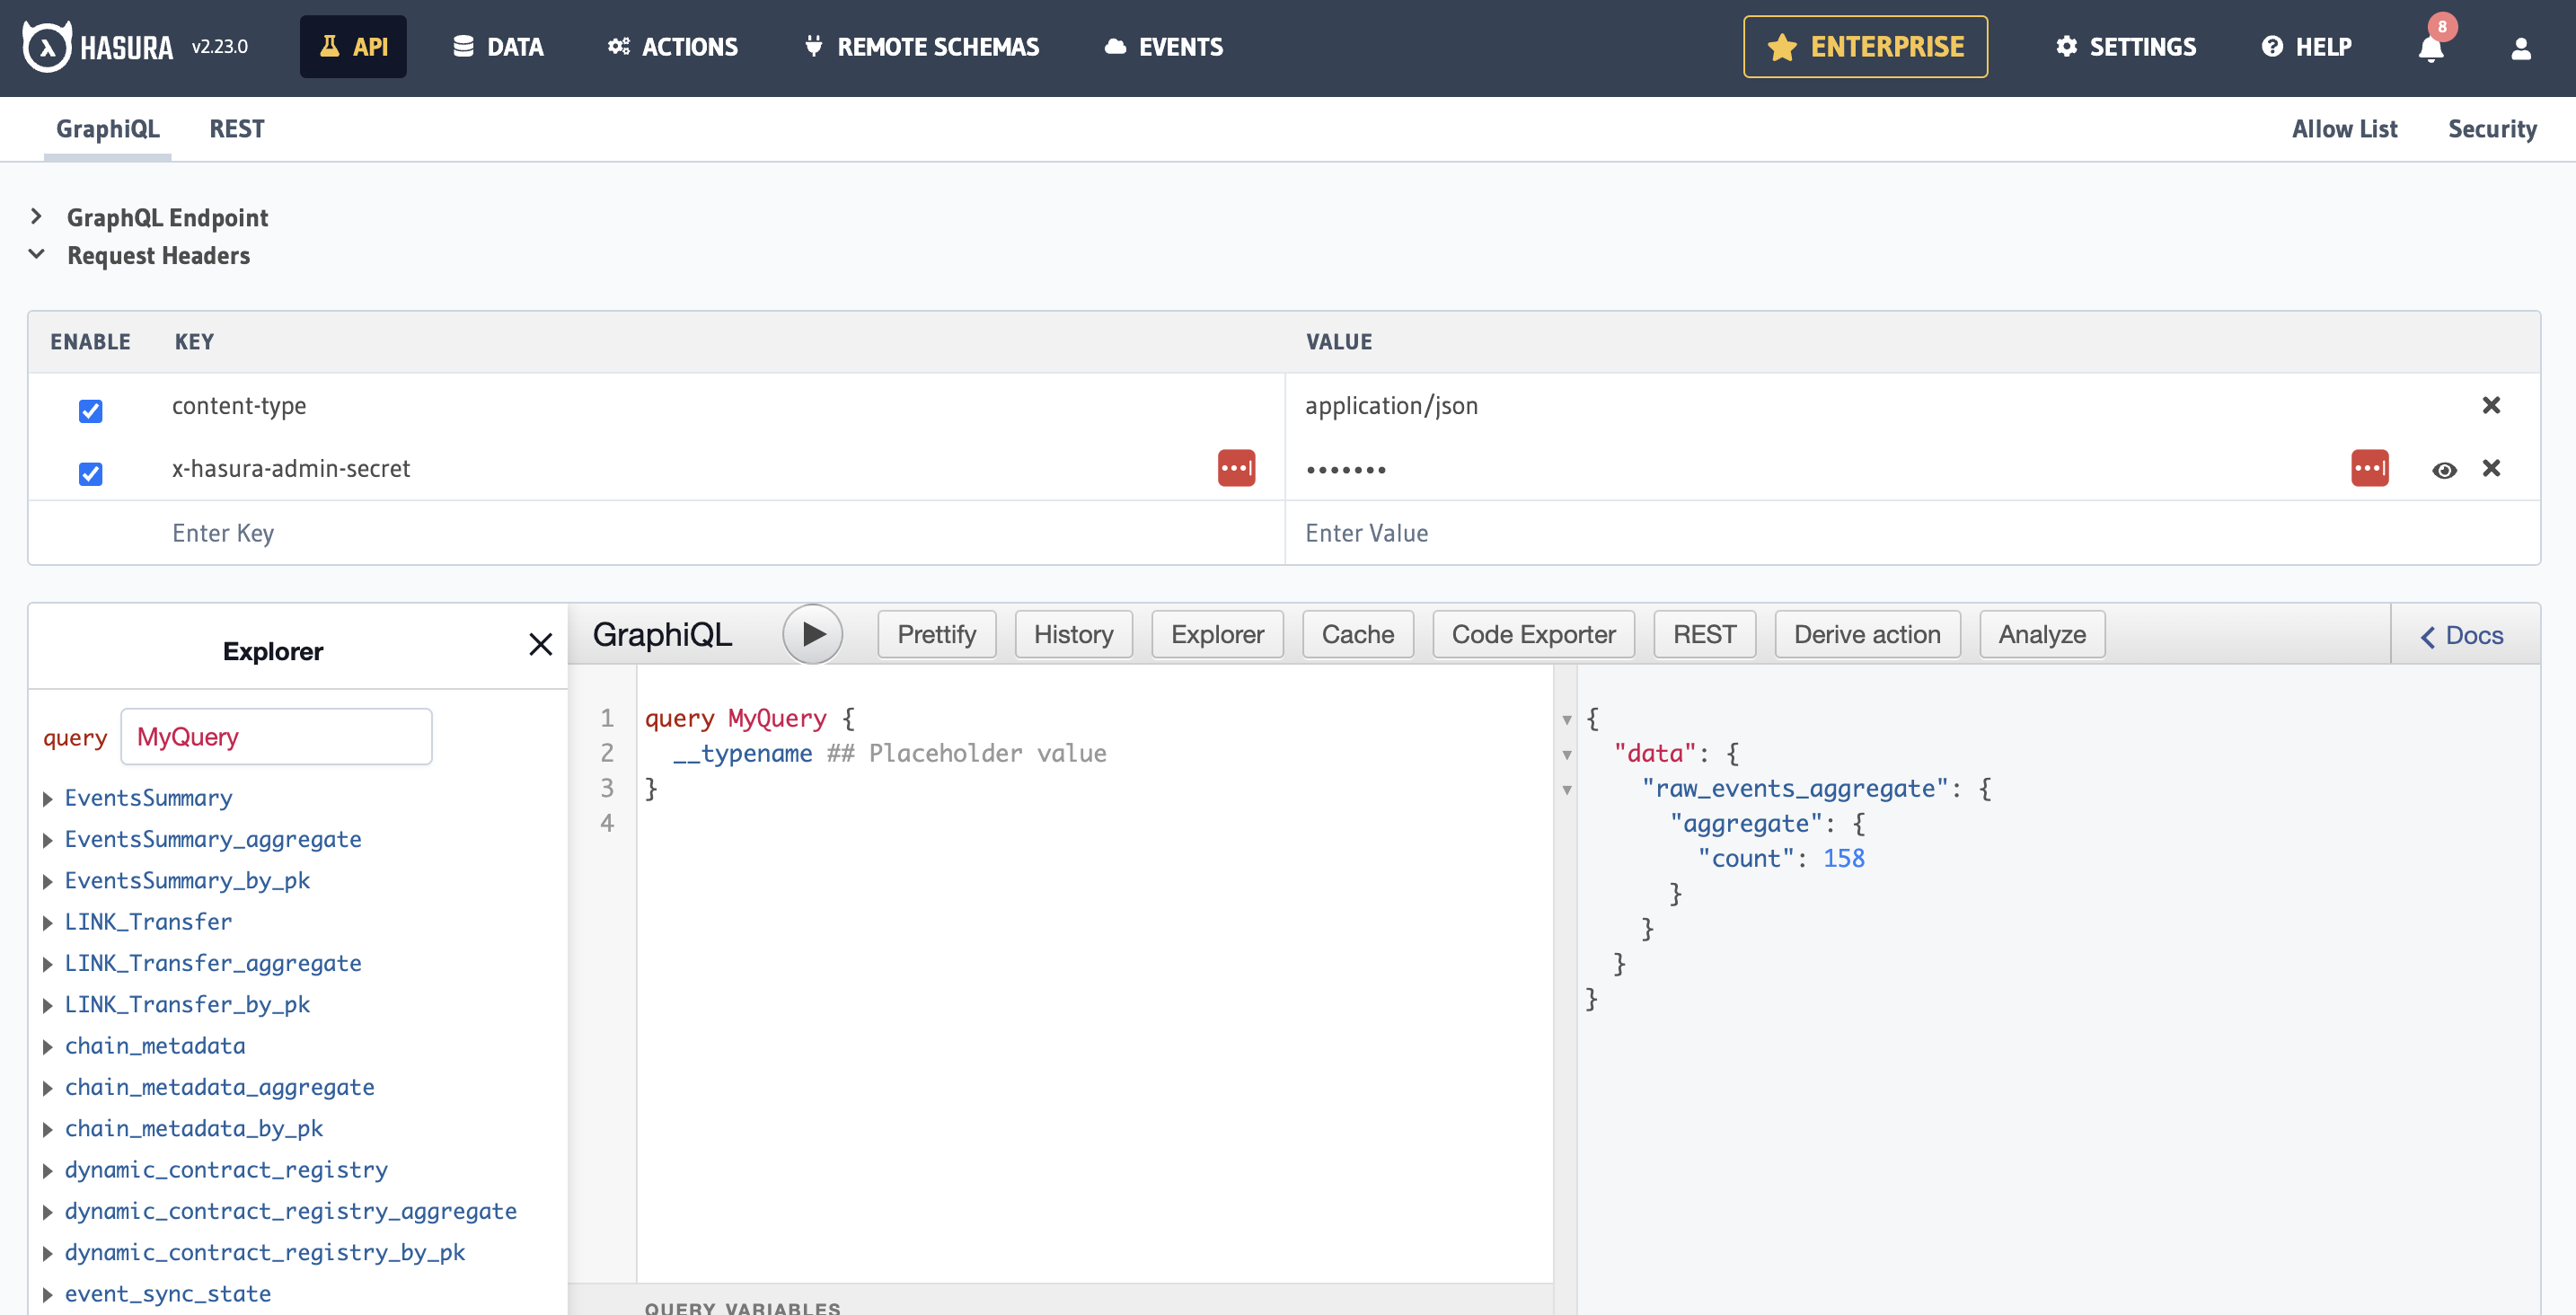This screenshot has width=2576, height=1315.
Task: Open the user profile icon
Action: (x=2520, y=47)
